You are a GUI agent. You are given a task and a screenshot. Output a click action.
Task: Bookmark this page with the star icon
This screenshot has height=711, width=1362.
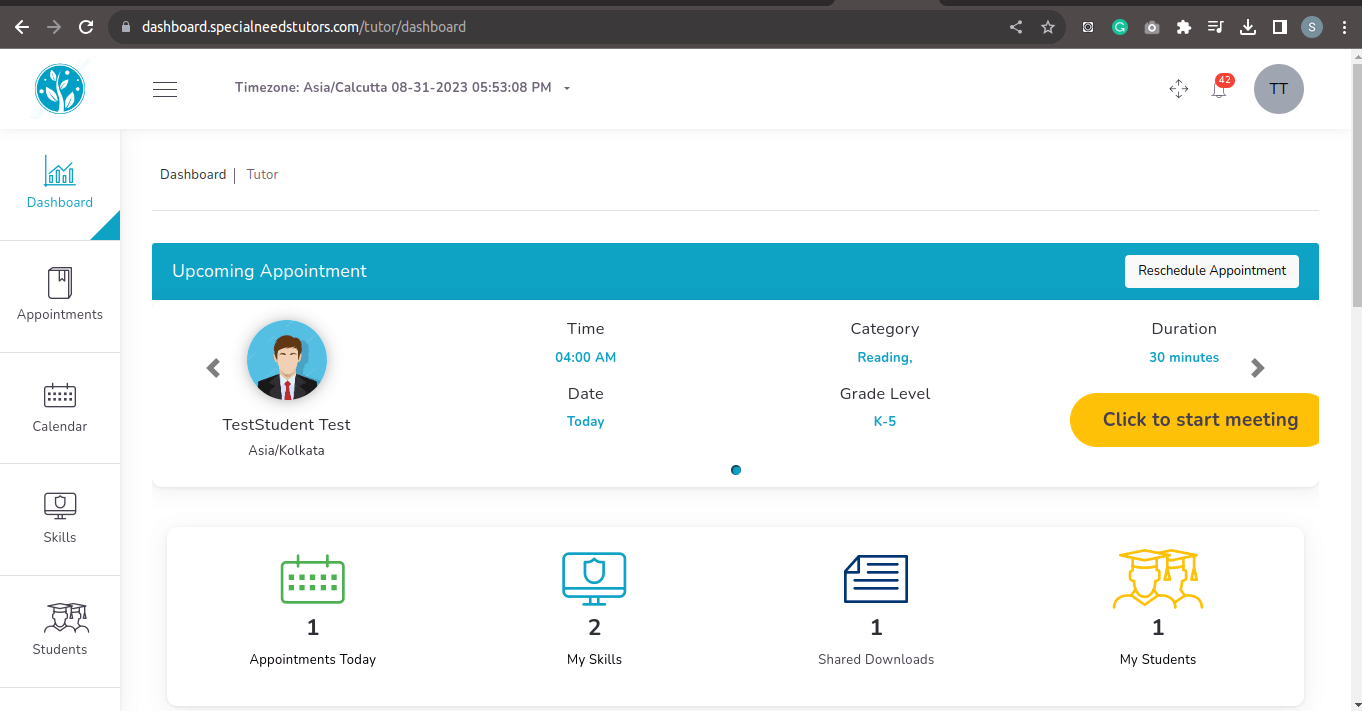click(x=1047, y=27)
